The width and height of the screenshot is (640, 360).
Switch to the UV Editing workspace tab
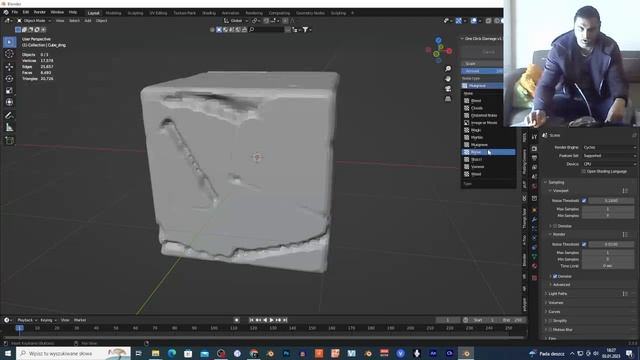coord(158,13)
